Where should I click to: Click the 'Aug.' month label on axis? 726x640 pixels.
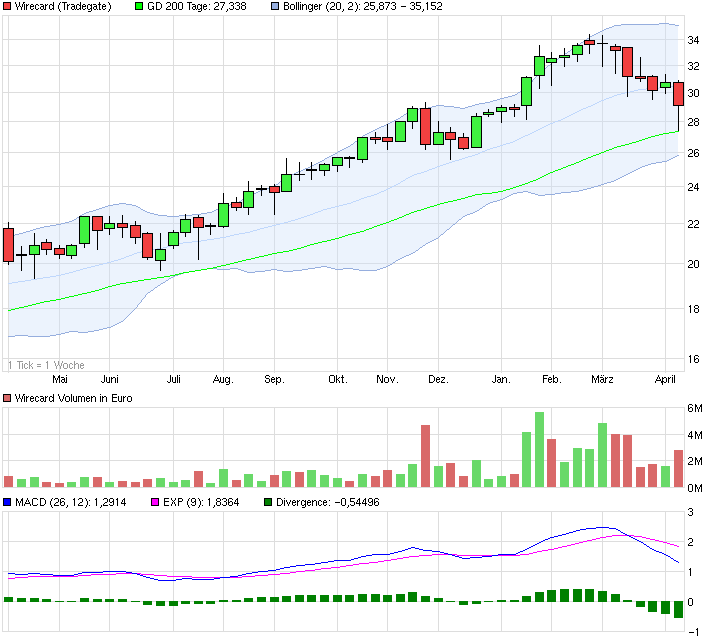click(x=223, y=379)
